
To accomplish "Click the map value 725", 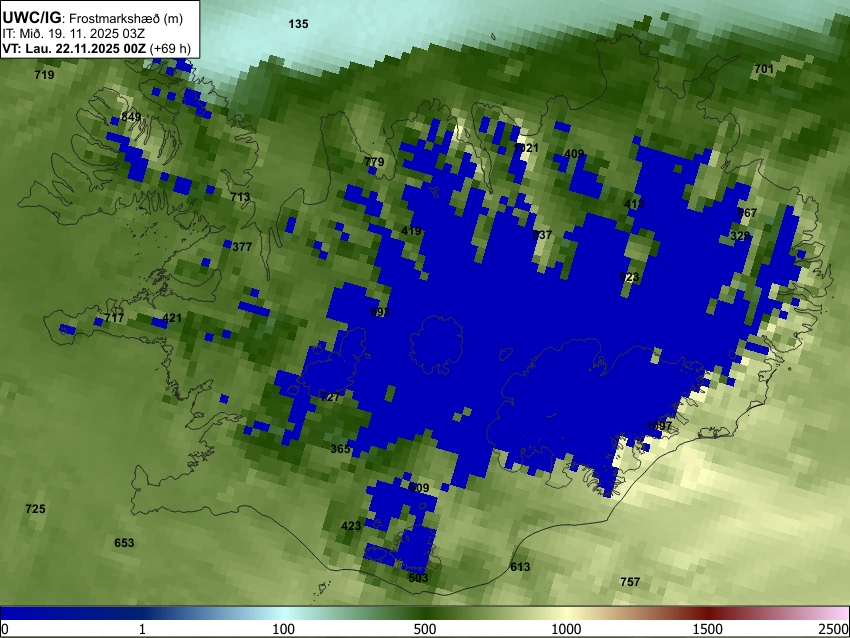I will pos(35,508).
